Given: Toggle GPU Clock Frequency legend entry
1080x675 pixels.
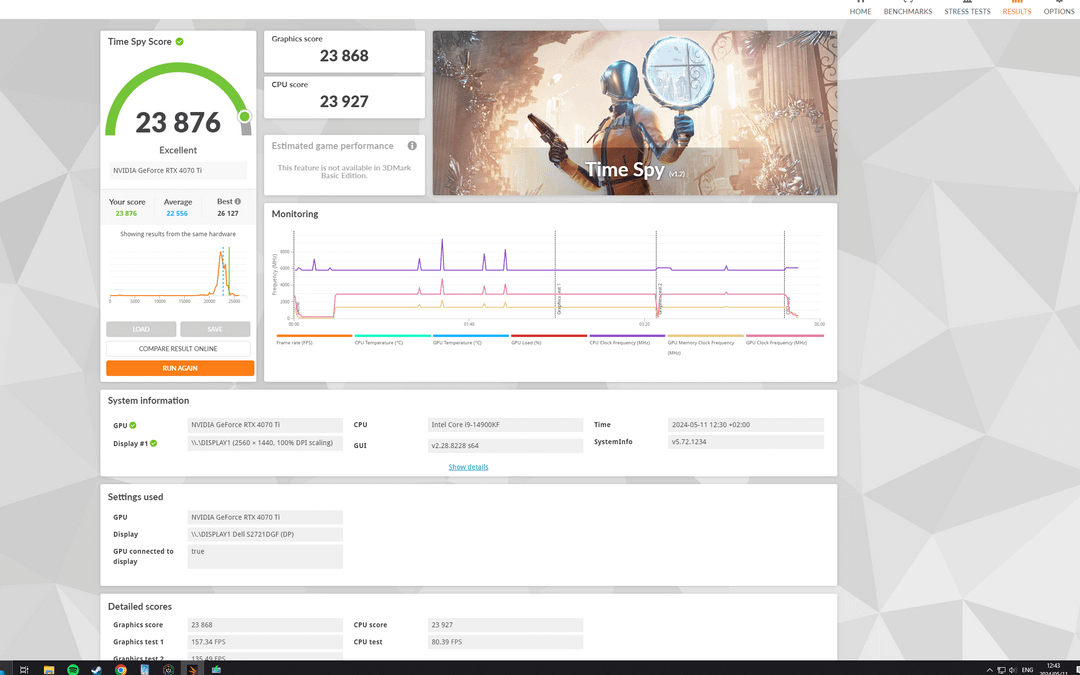Looking at the screenshot, I should coord(785,340).
